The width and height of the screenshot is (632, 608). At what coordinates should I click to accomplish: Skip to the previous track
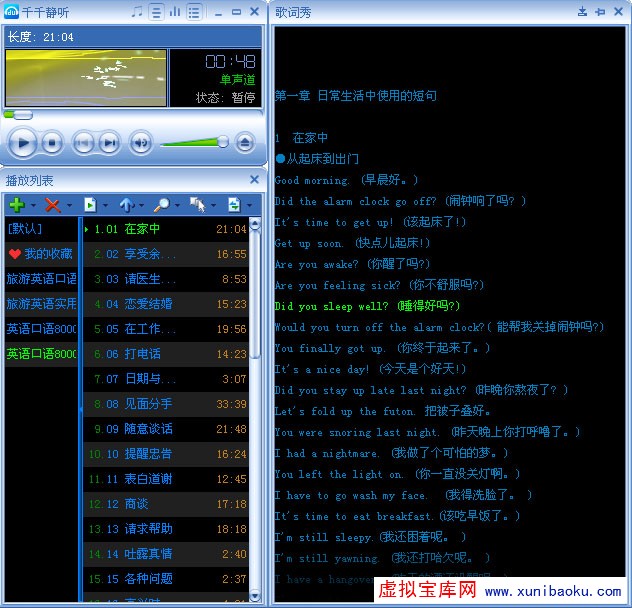(x=83, y=143)
